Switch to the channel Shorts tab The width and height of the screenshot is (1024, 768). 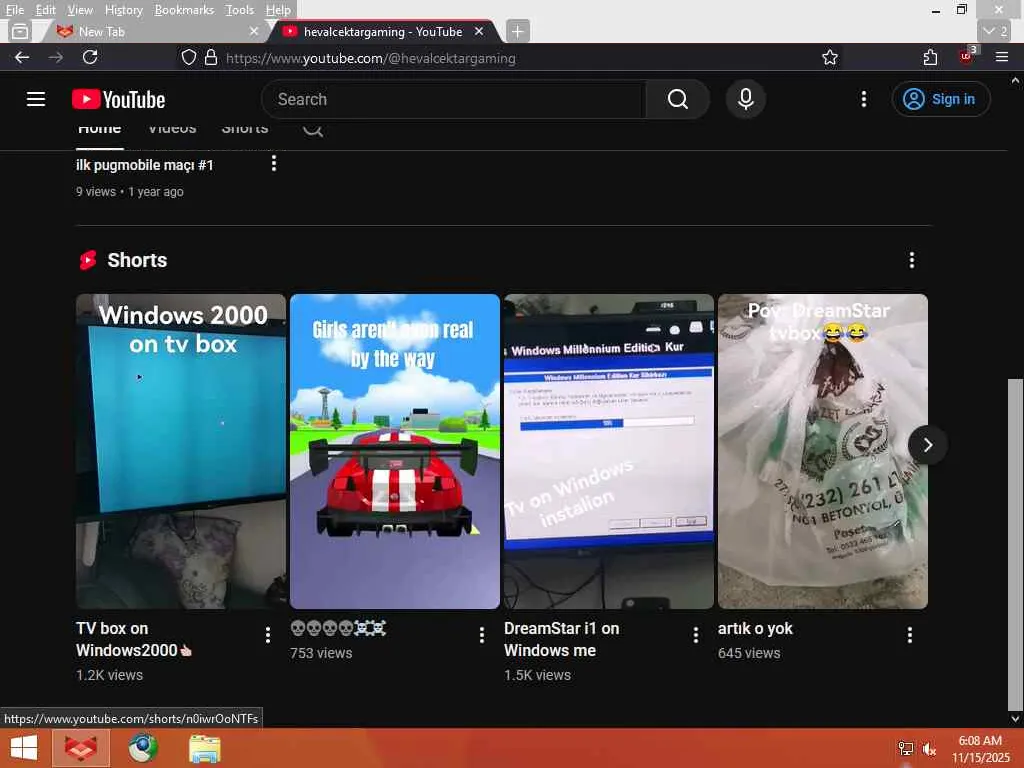point(245,131)
